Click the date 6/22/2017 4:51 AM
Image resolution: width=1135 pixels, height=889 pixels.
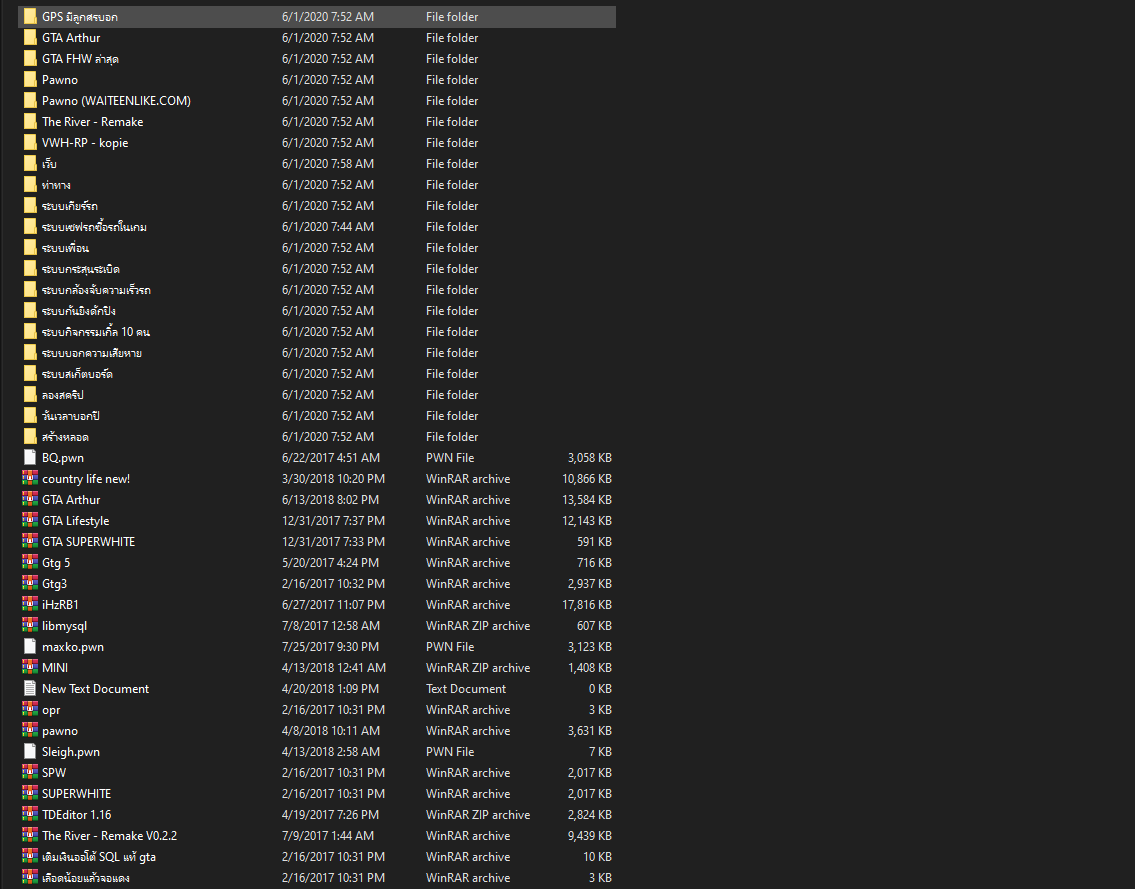(331, 458)
